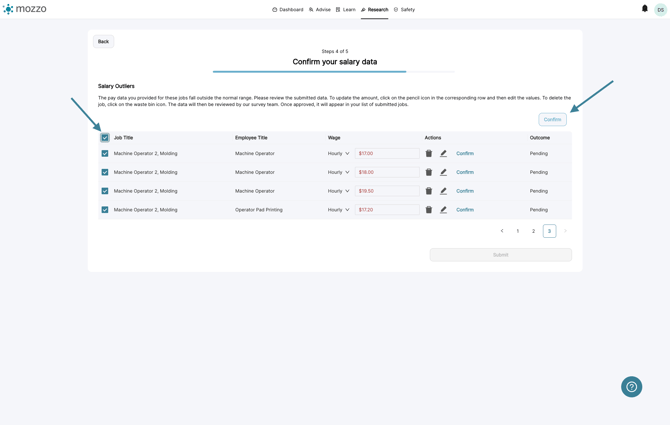
Task: Open the user profile avatar
Action: coord(660,9)
